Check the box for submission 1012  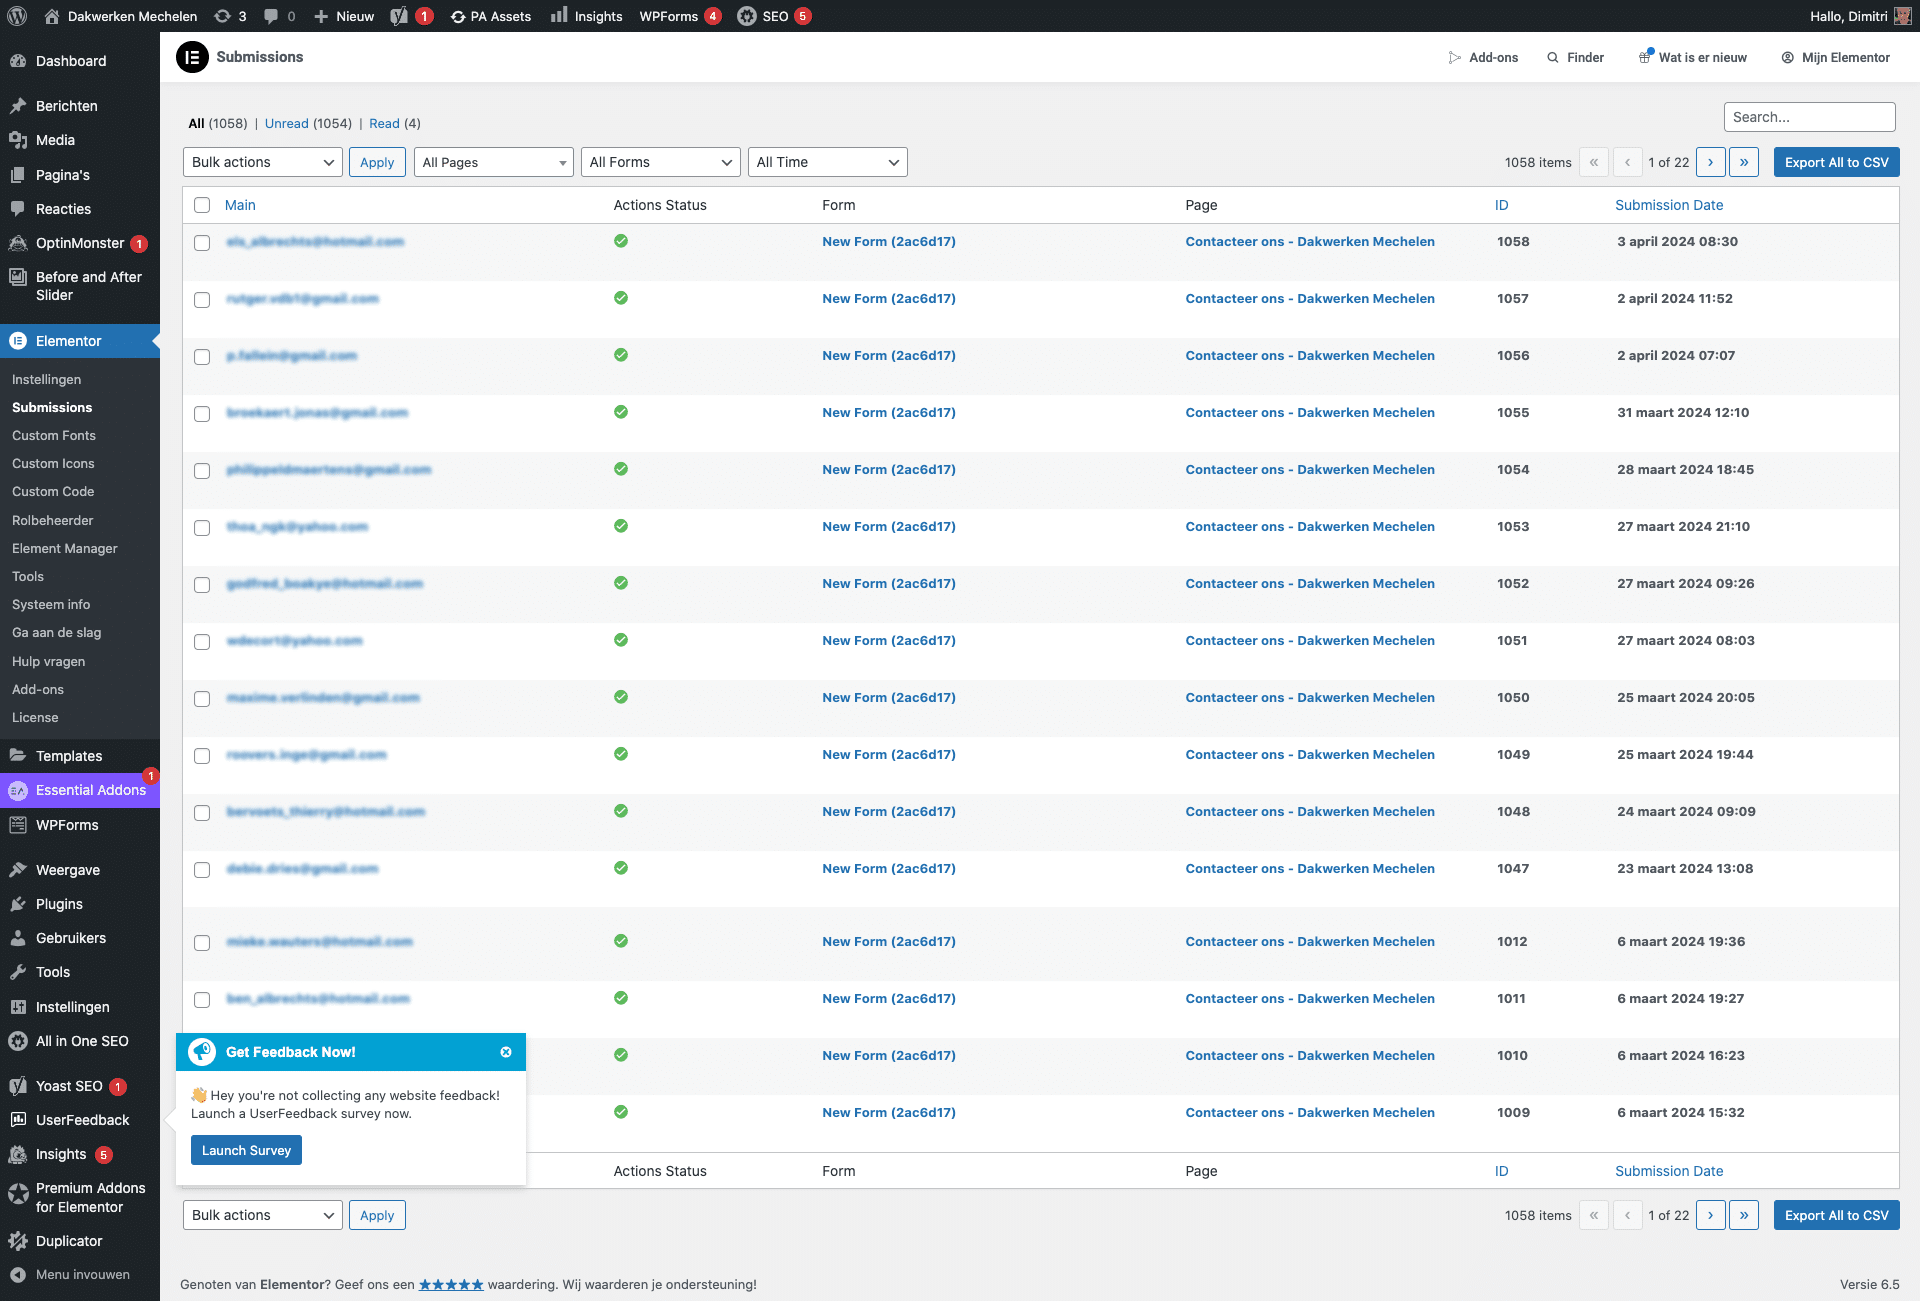[x=202, y=943]
